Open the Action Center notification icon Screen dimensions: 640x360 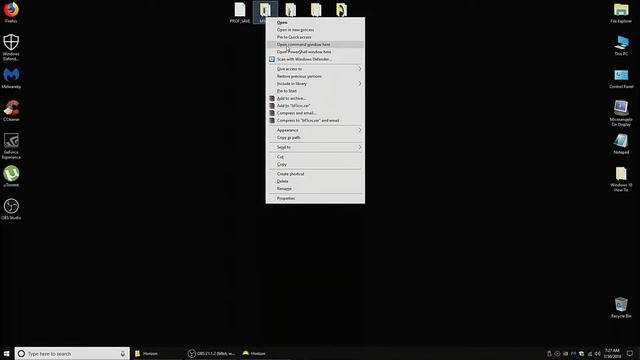(630, 353)
